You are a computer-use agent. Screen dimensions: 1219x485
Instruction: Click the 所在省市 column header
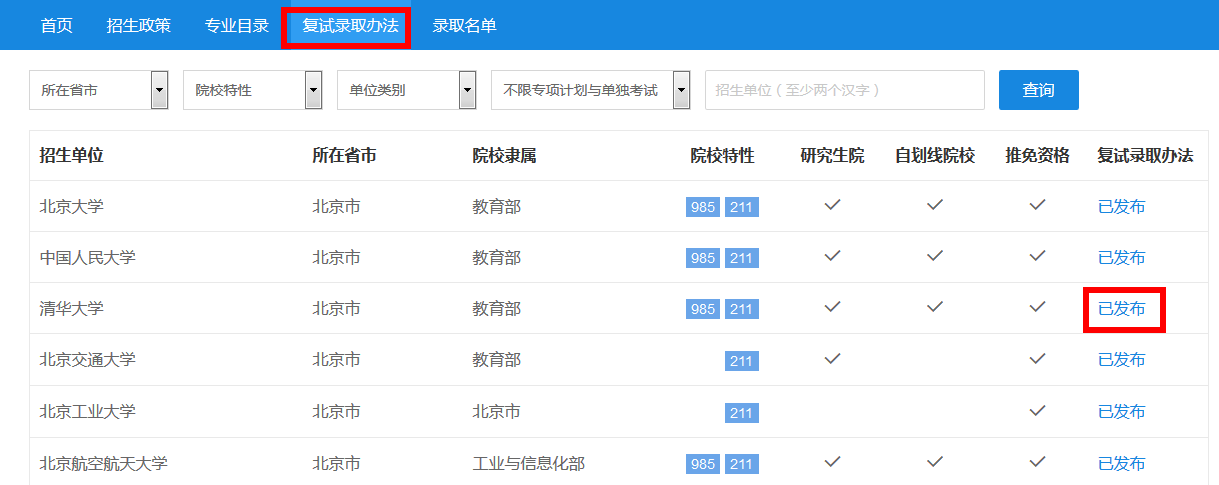click(x=344, y=156)
